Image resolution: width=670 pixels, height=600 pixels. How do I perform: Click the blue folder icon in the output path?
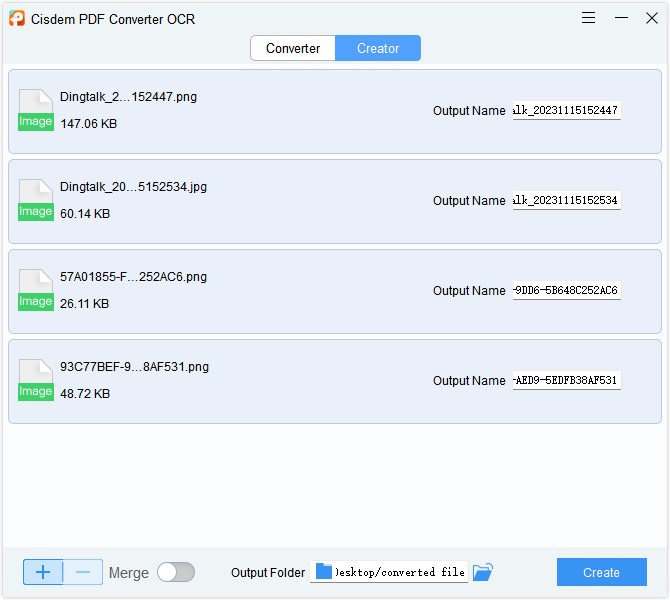pyautogui.click(x=323, y=571)
